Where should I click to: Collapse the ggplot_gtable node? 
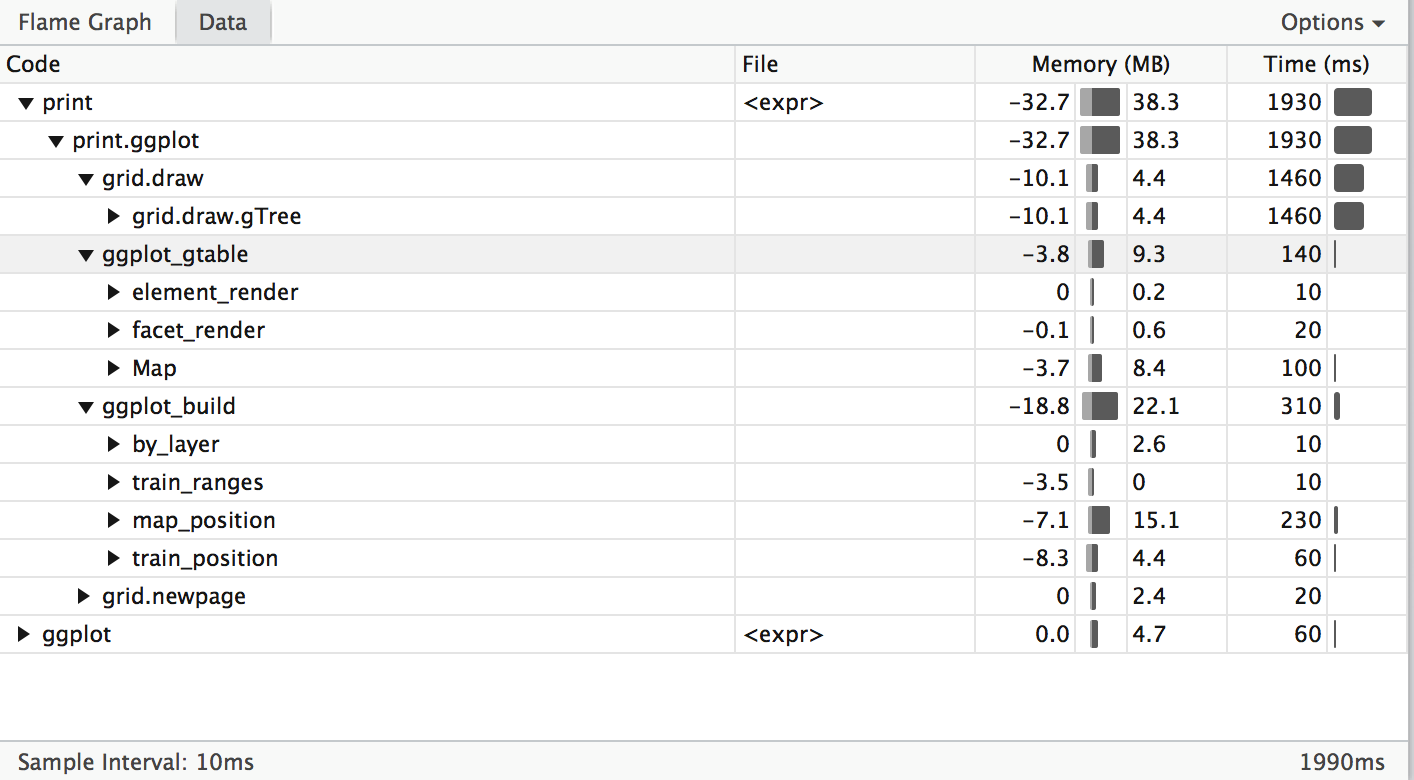click(86, 255)
